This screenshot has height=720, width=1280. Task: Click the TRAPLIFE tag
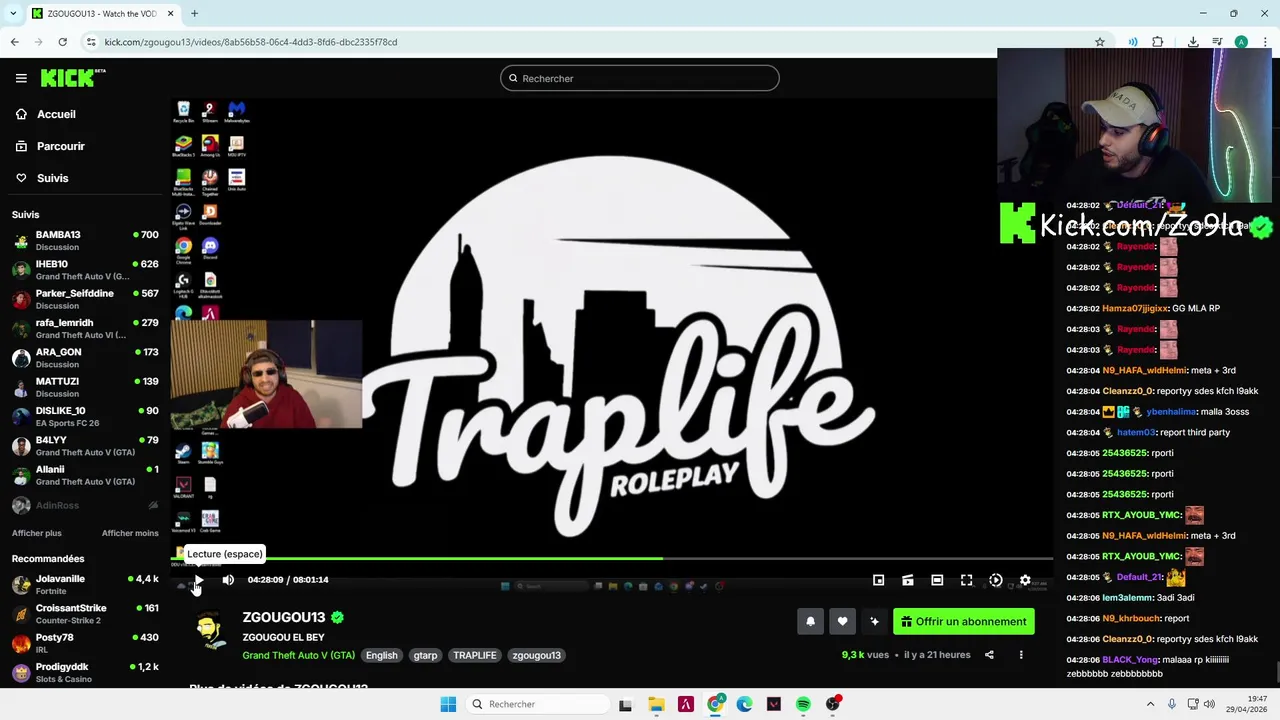pyautogui.click(x=475, y=655)
